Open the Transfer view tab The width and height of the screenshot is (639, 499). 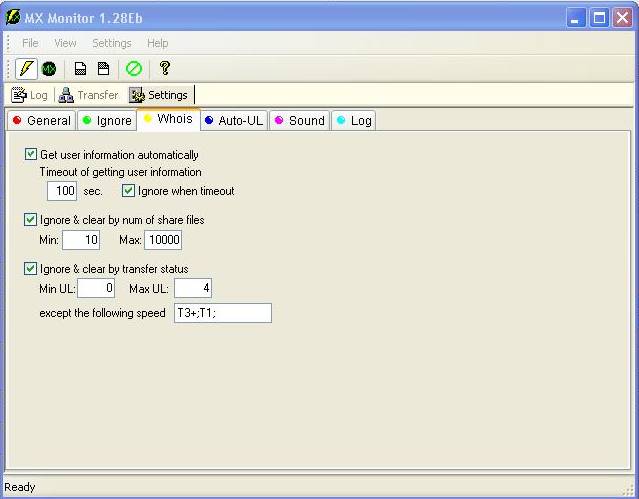(x=88, y=95)
